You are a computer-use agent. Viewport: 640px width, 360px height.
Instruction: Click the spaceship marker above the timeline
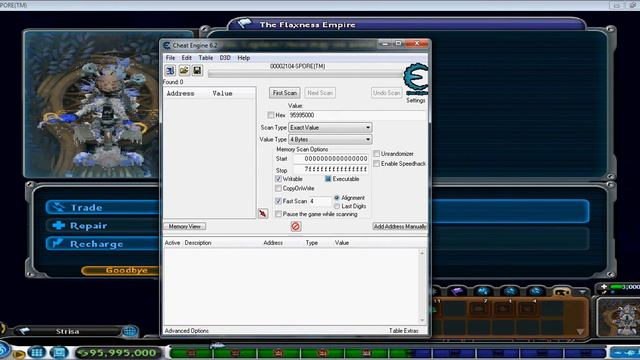click(217, 345)
